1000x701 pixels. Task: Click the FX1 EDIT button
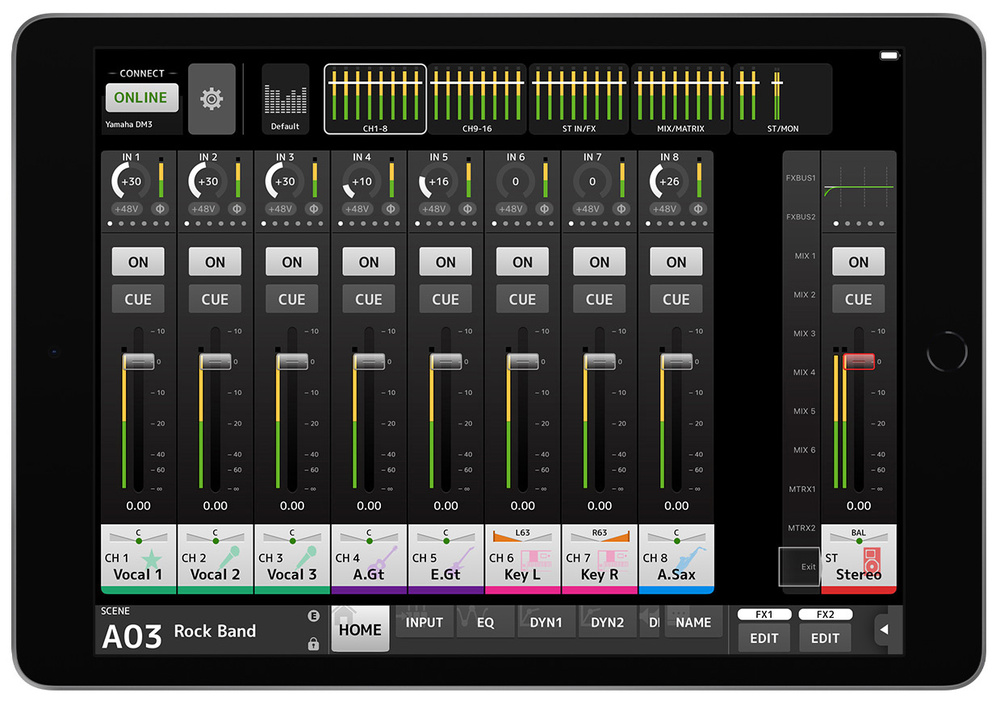(764, 637)
